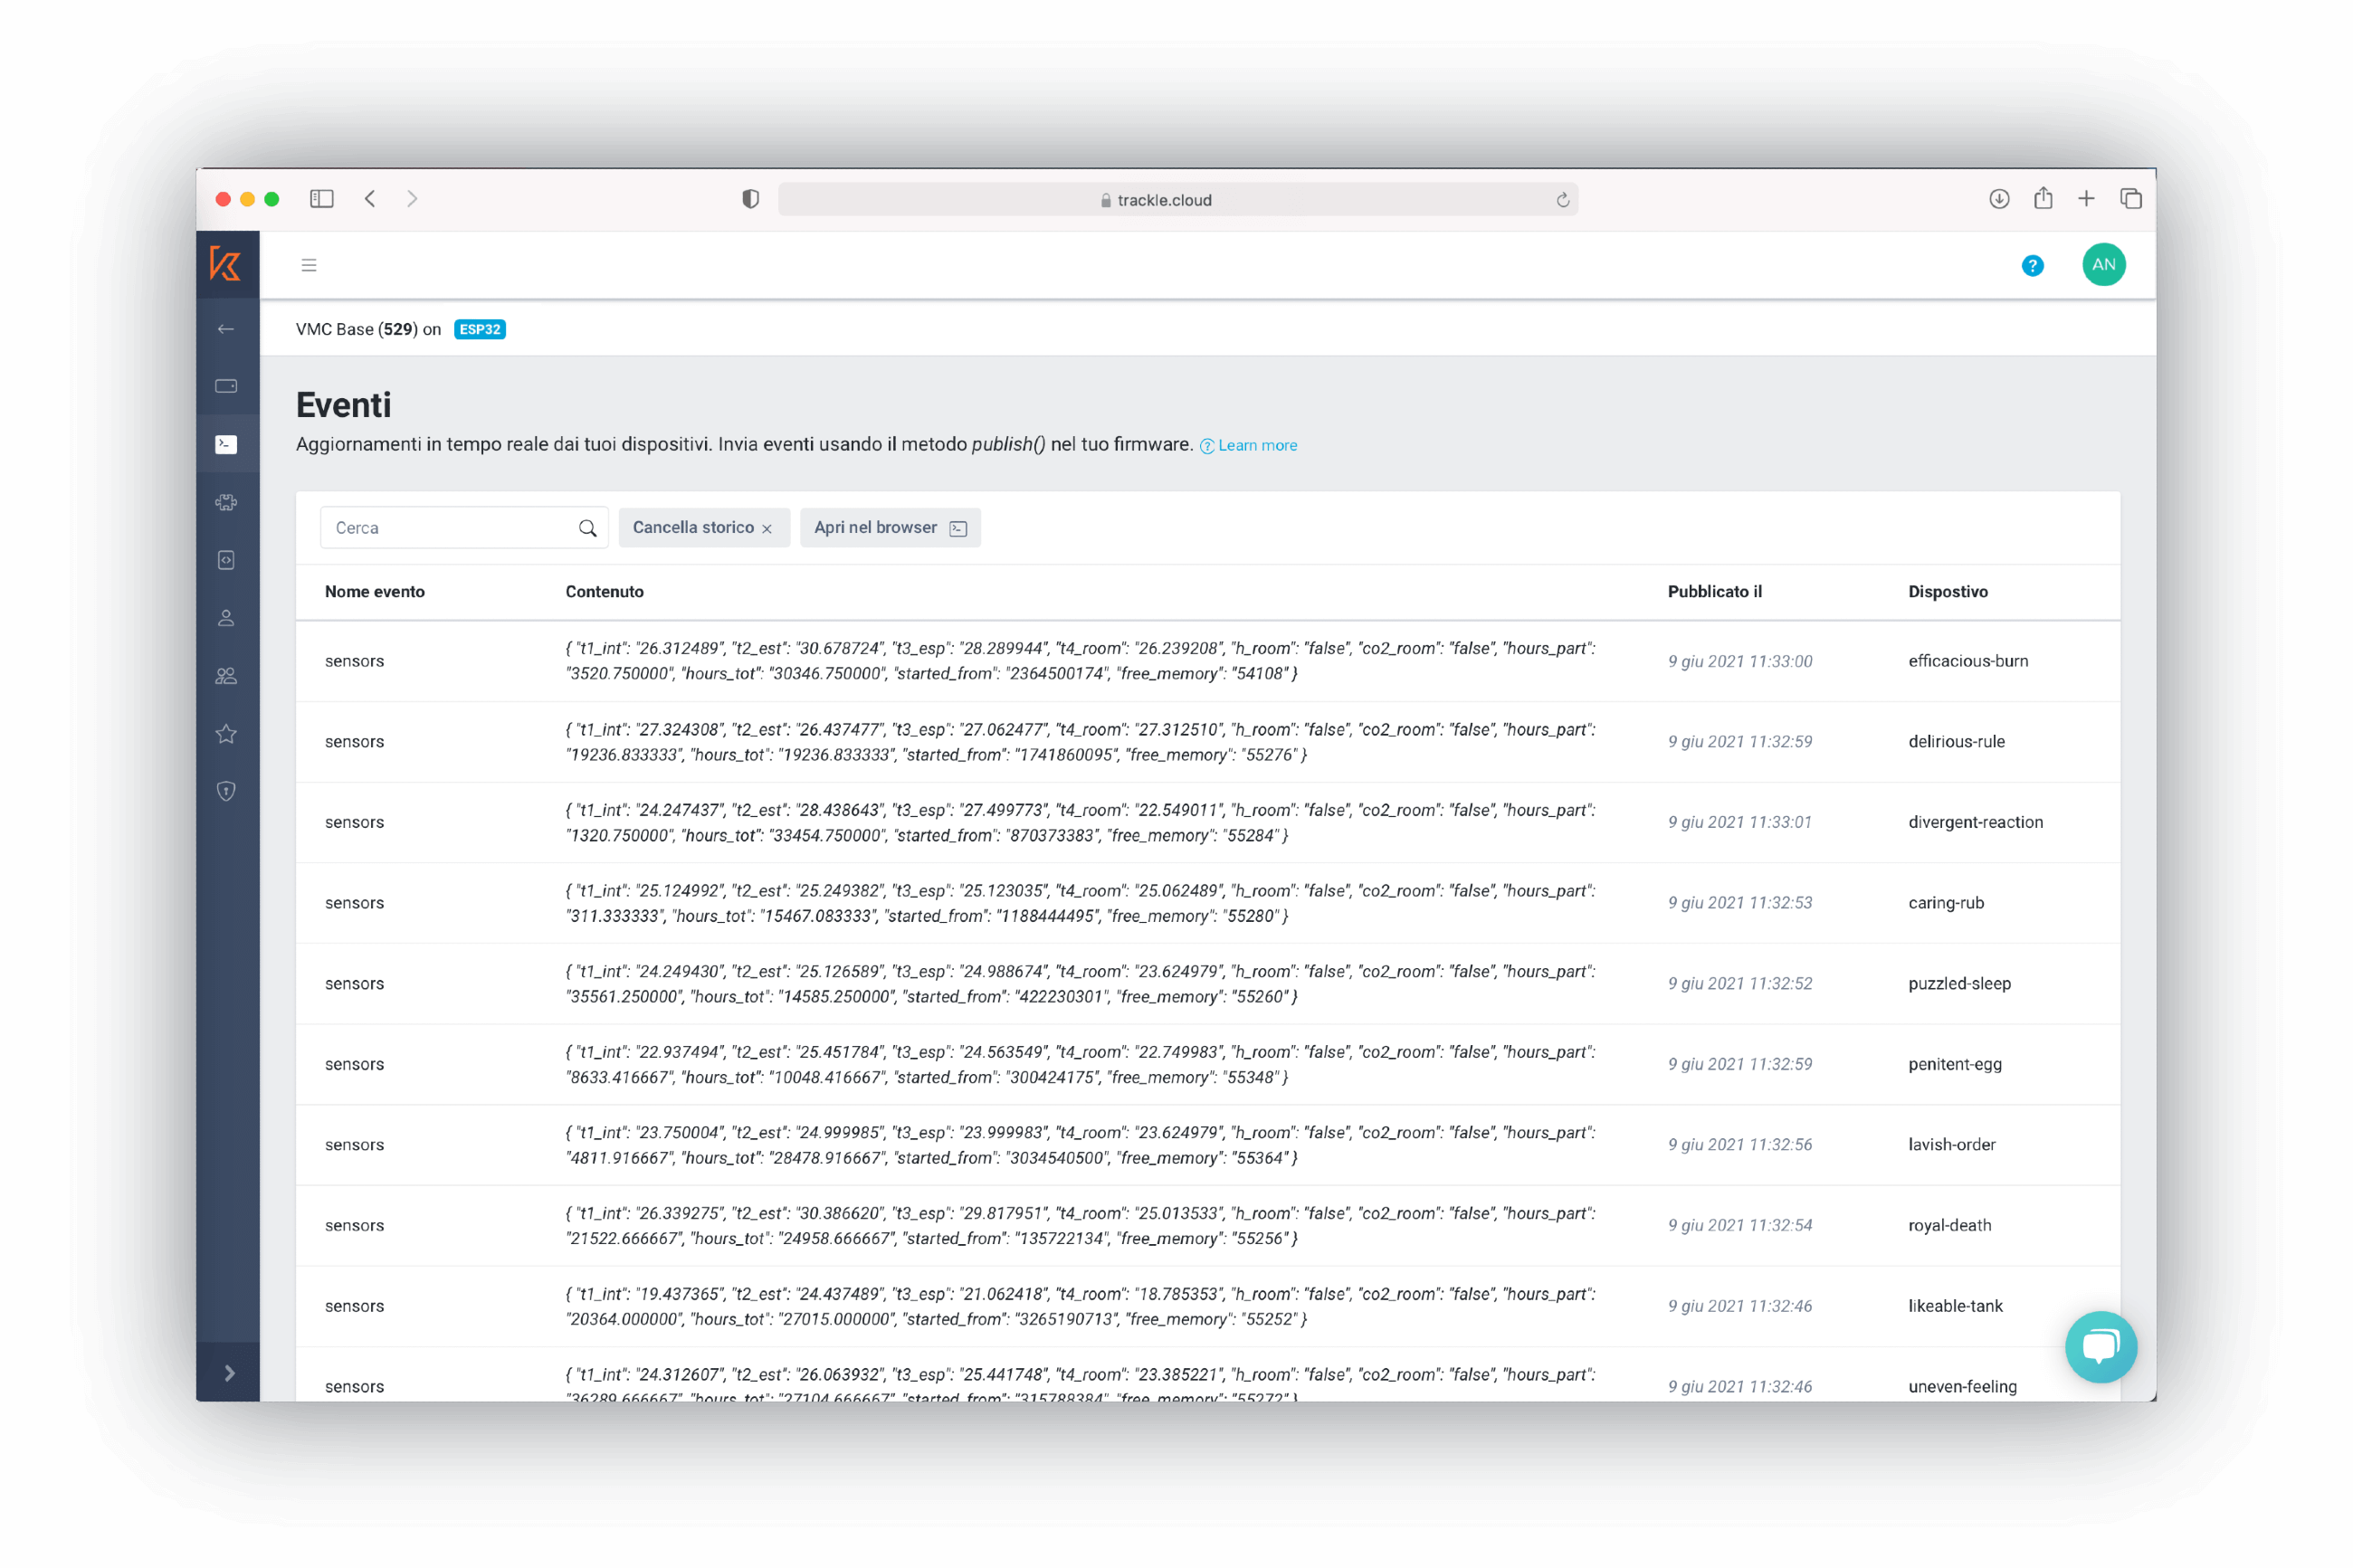Click the Trackle logo icon
The width and height of the screenshot is (2353, 1568).
[226, 264]
